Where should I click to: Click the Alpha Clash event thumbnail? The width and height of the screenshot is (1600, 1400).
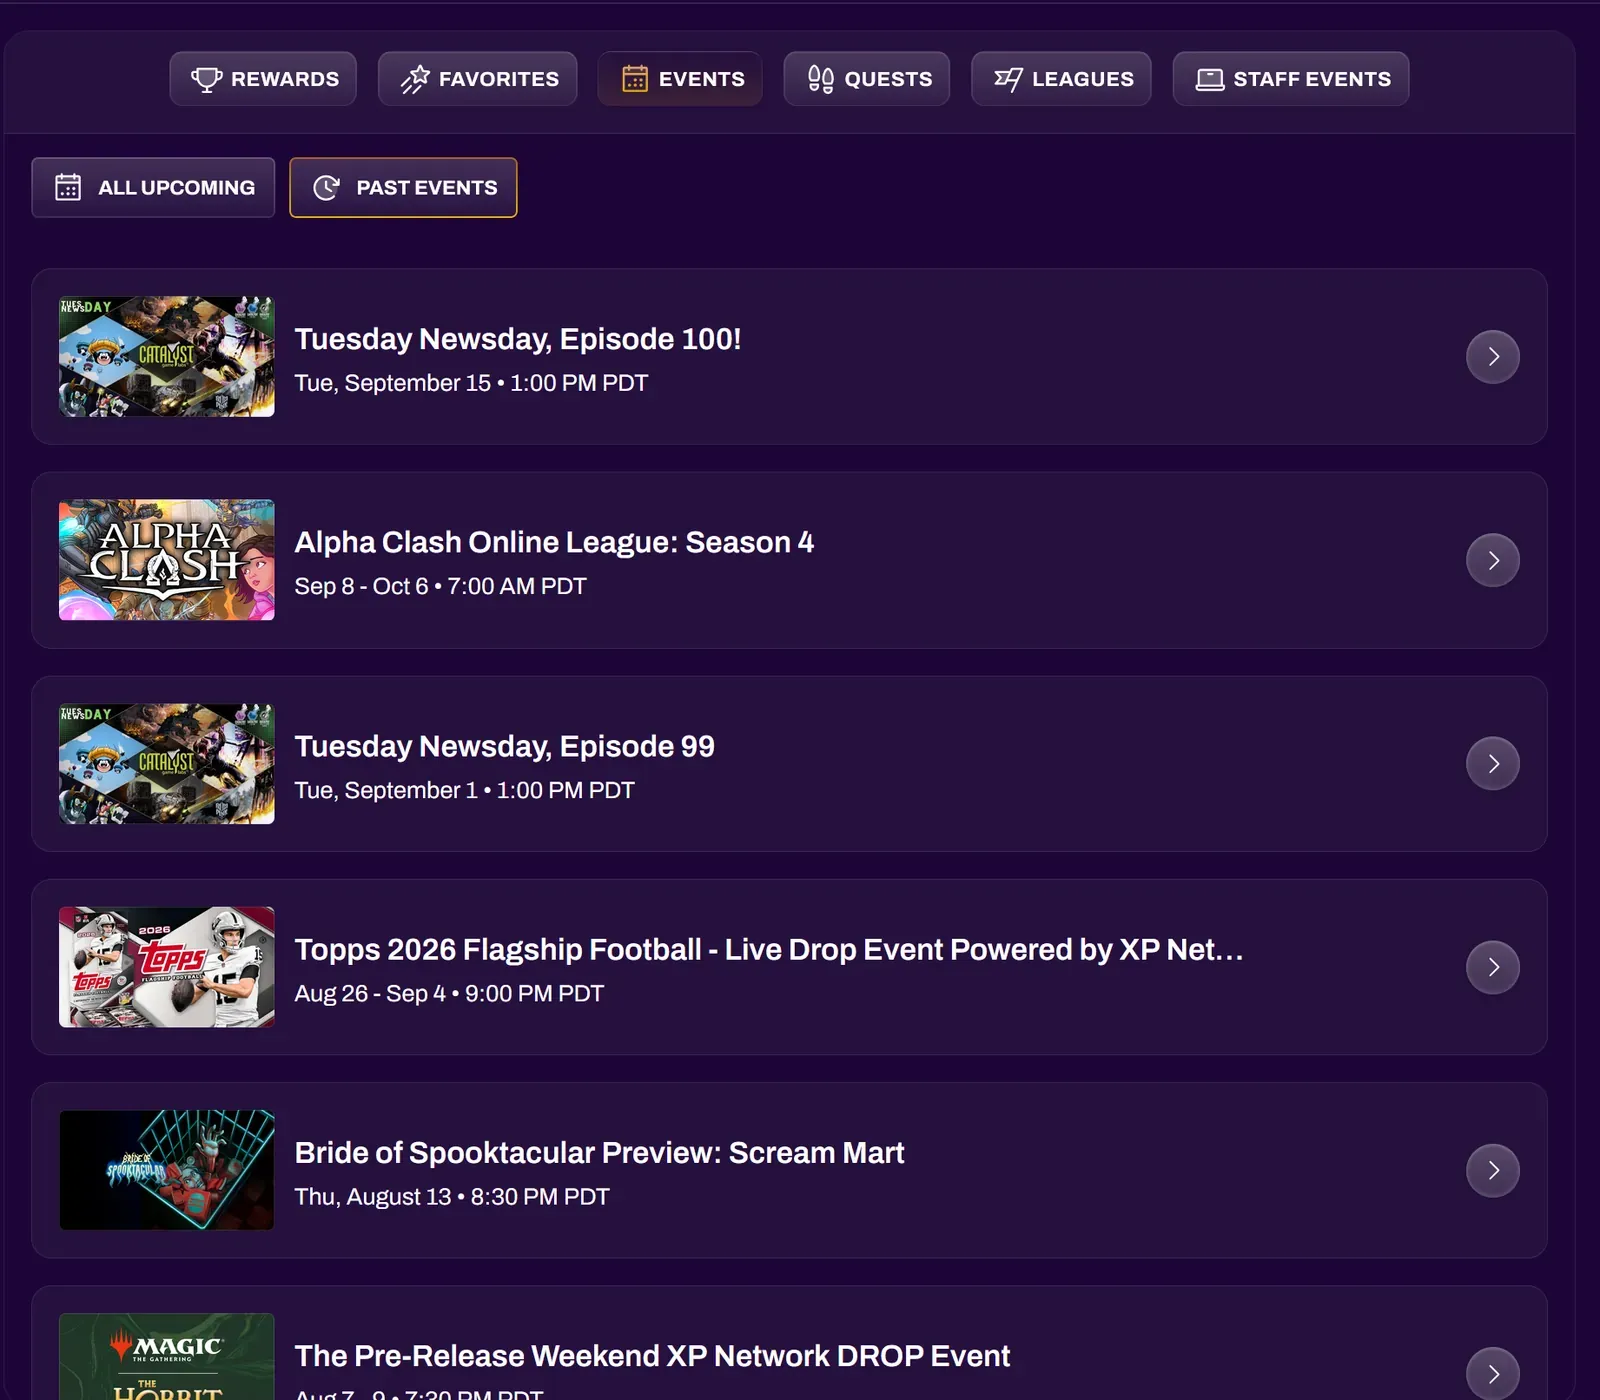point(167,560)
